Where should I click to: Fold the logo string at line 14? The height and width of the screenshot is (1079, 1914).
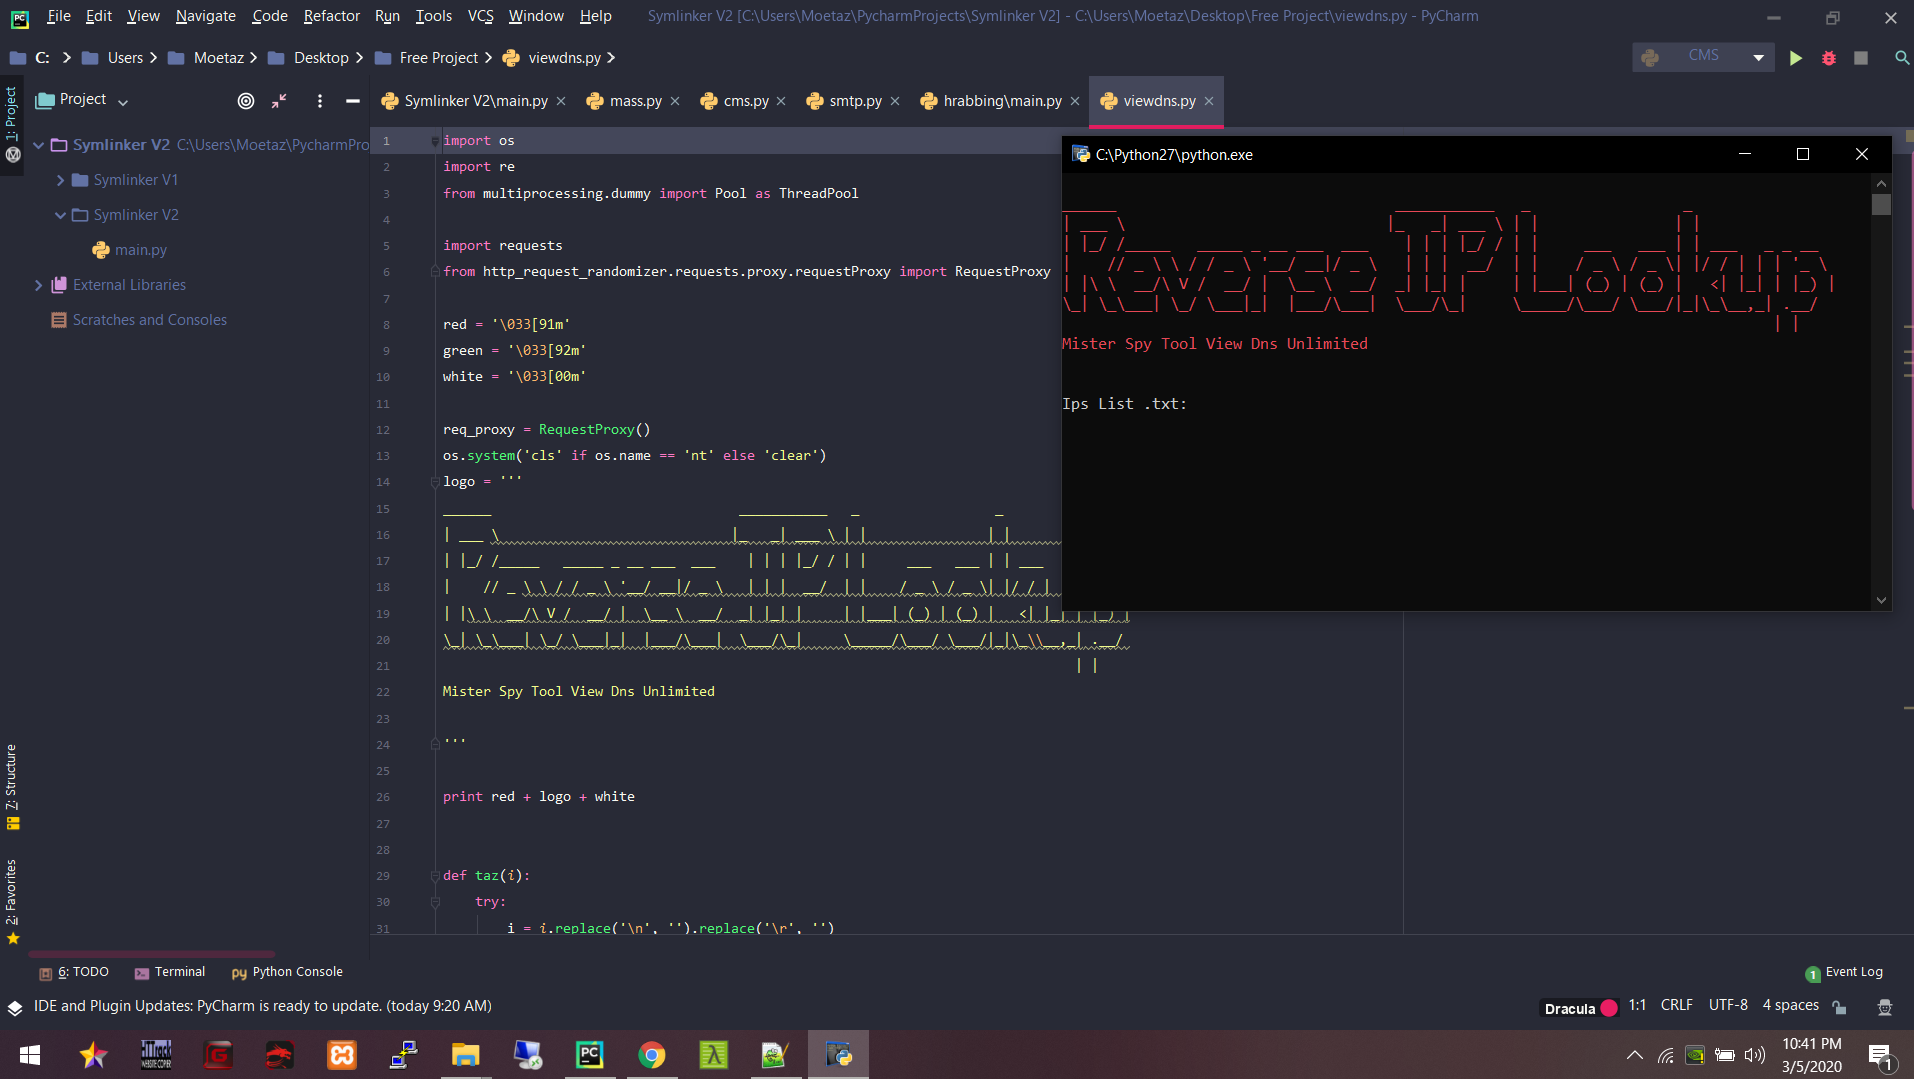(435, 482)
